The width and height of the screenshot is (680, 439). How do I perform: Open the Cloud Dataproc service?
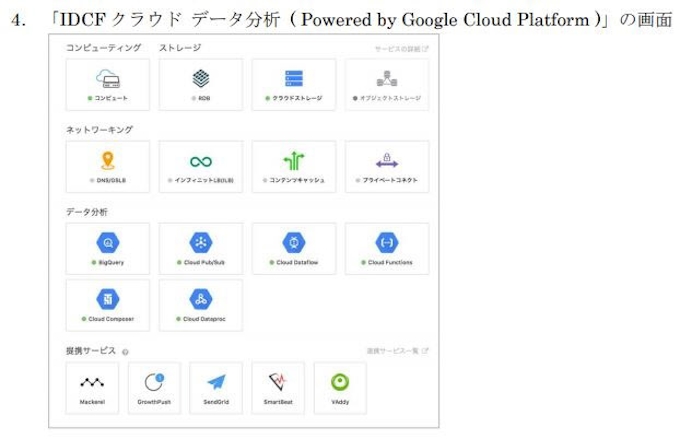[x=201, y=305]
